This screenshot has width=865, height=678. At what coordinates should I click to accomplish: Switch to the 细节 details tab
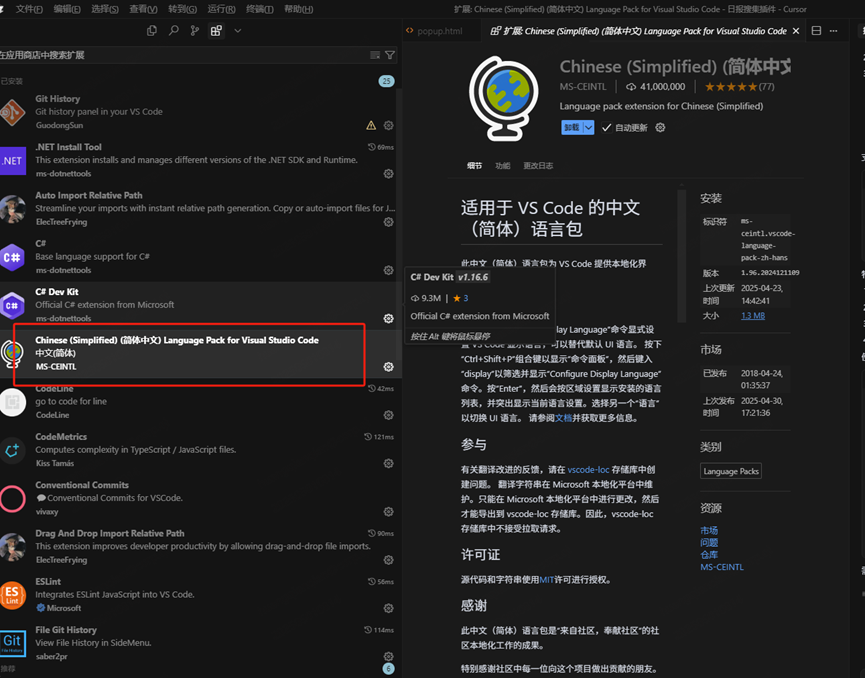coord(474,166)
